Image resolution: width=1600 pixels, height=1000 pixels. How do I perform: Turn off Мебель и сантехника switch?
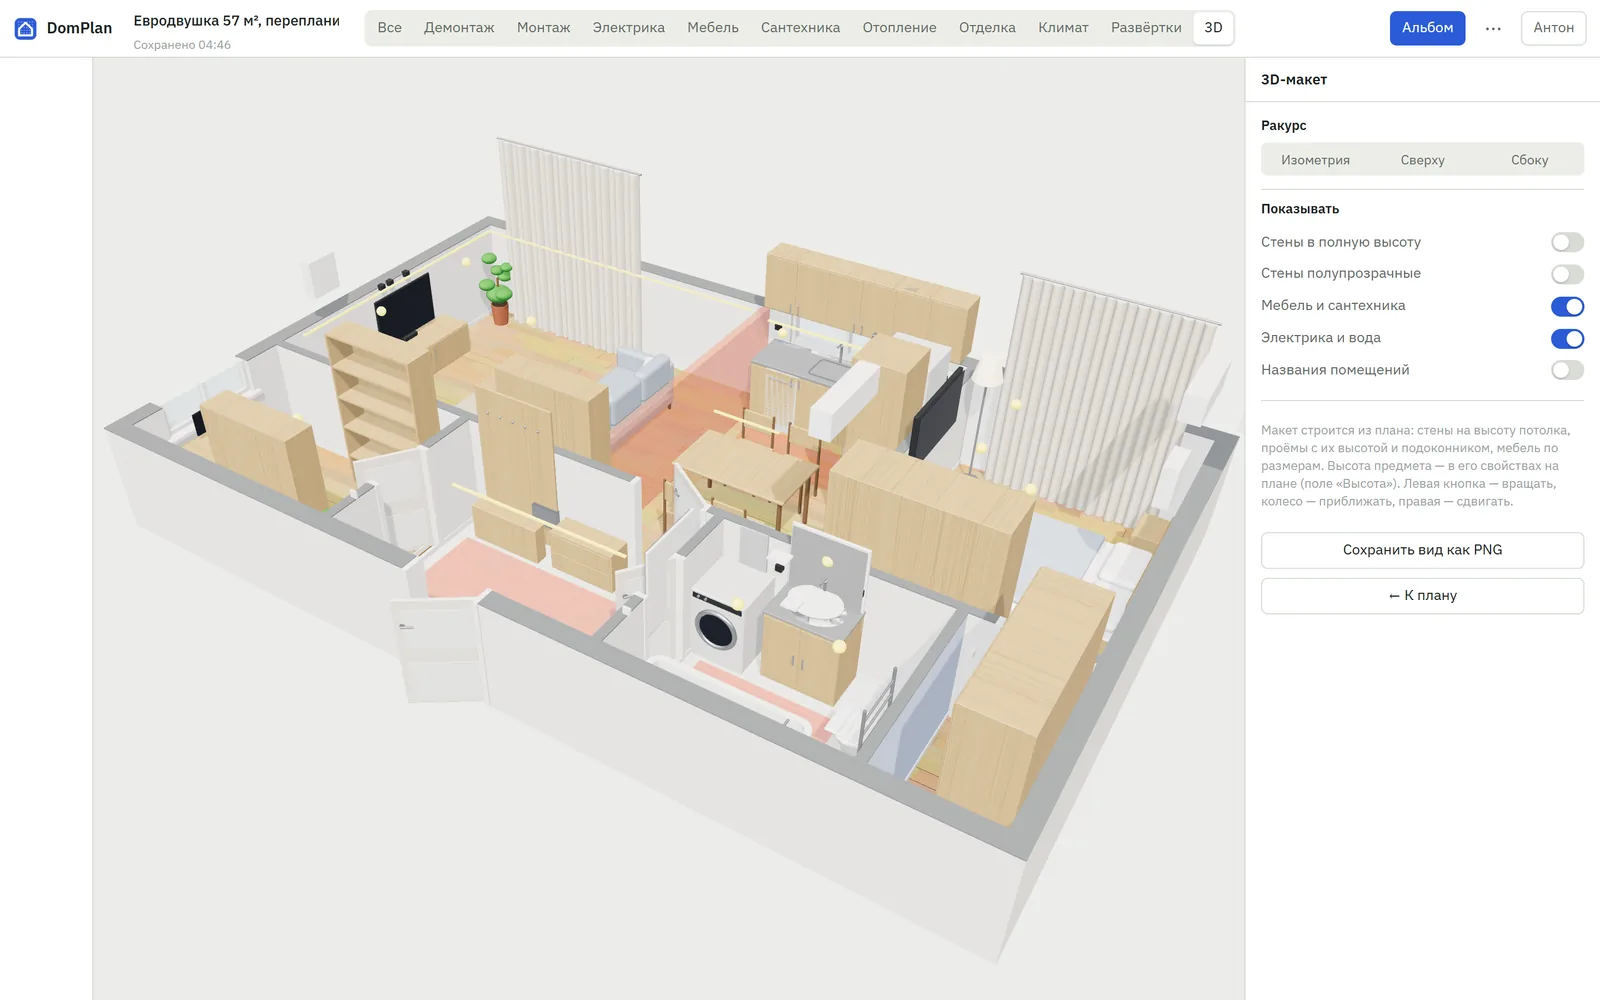tap(1567, 306)
